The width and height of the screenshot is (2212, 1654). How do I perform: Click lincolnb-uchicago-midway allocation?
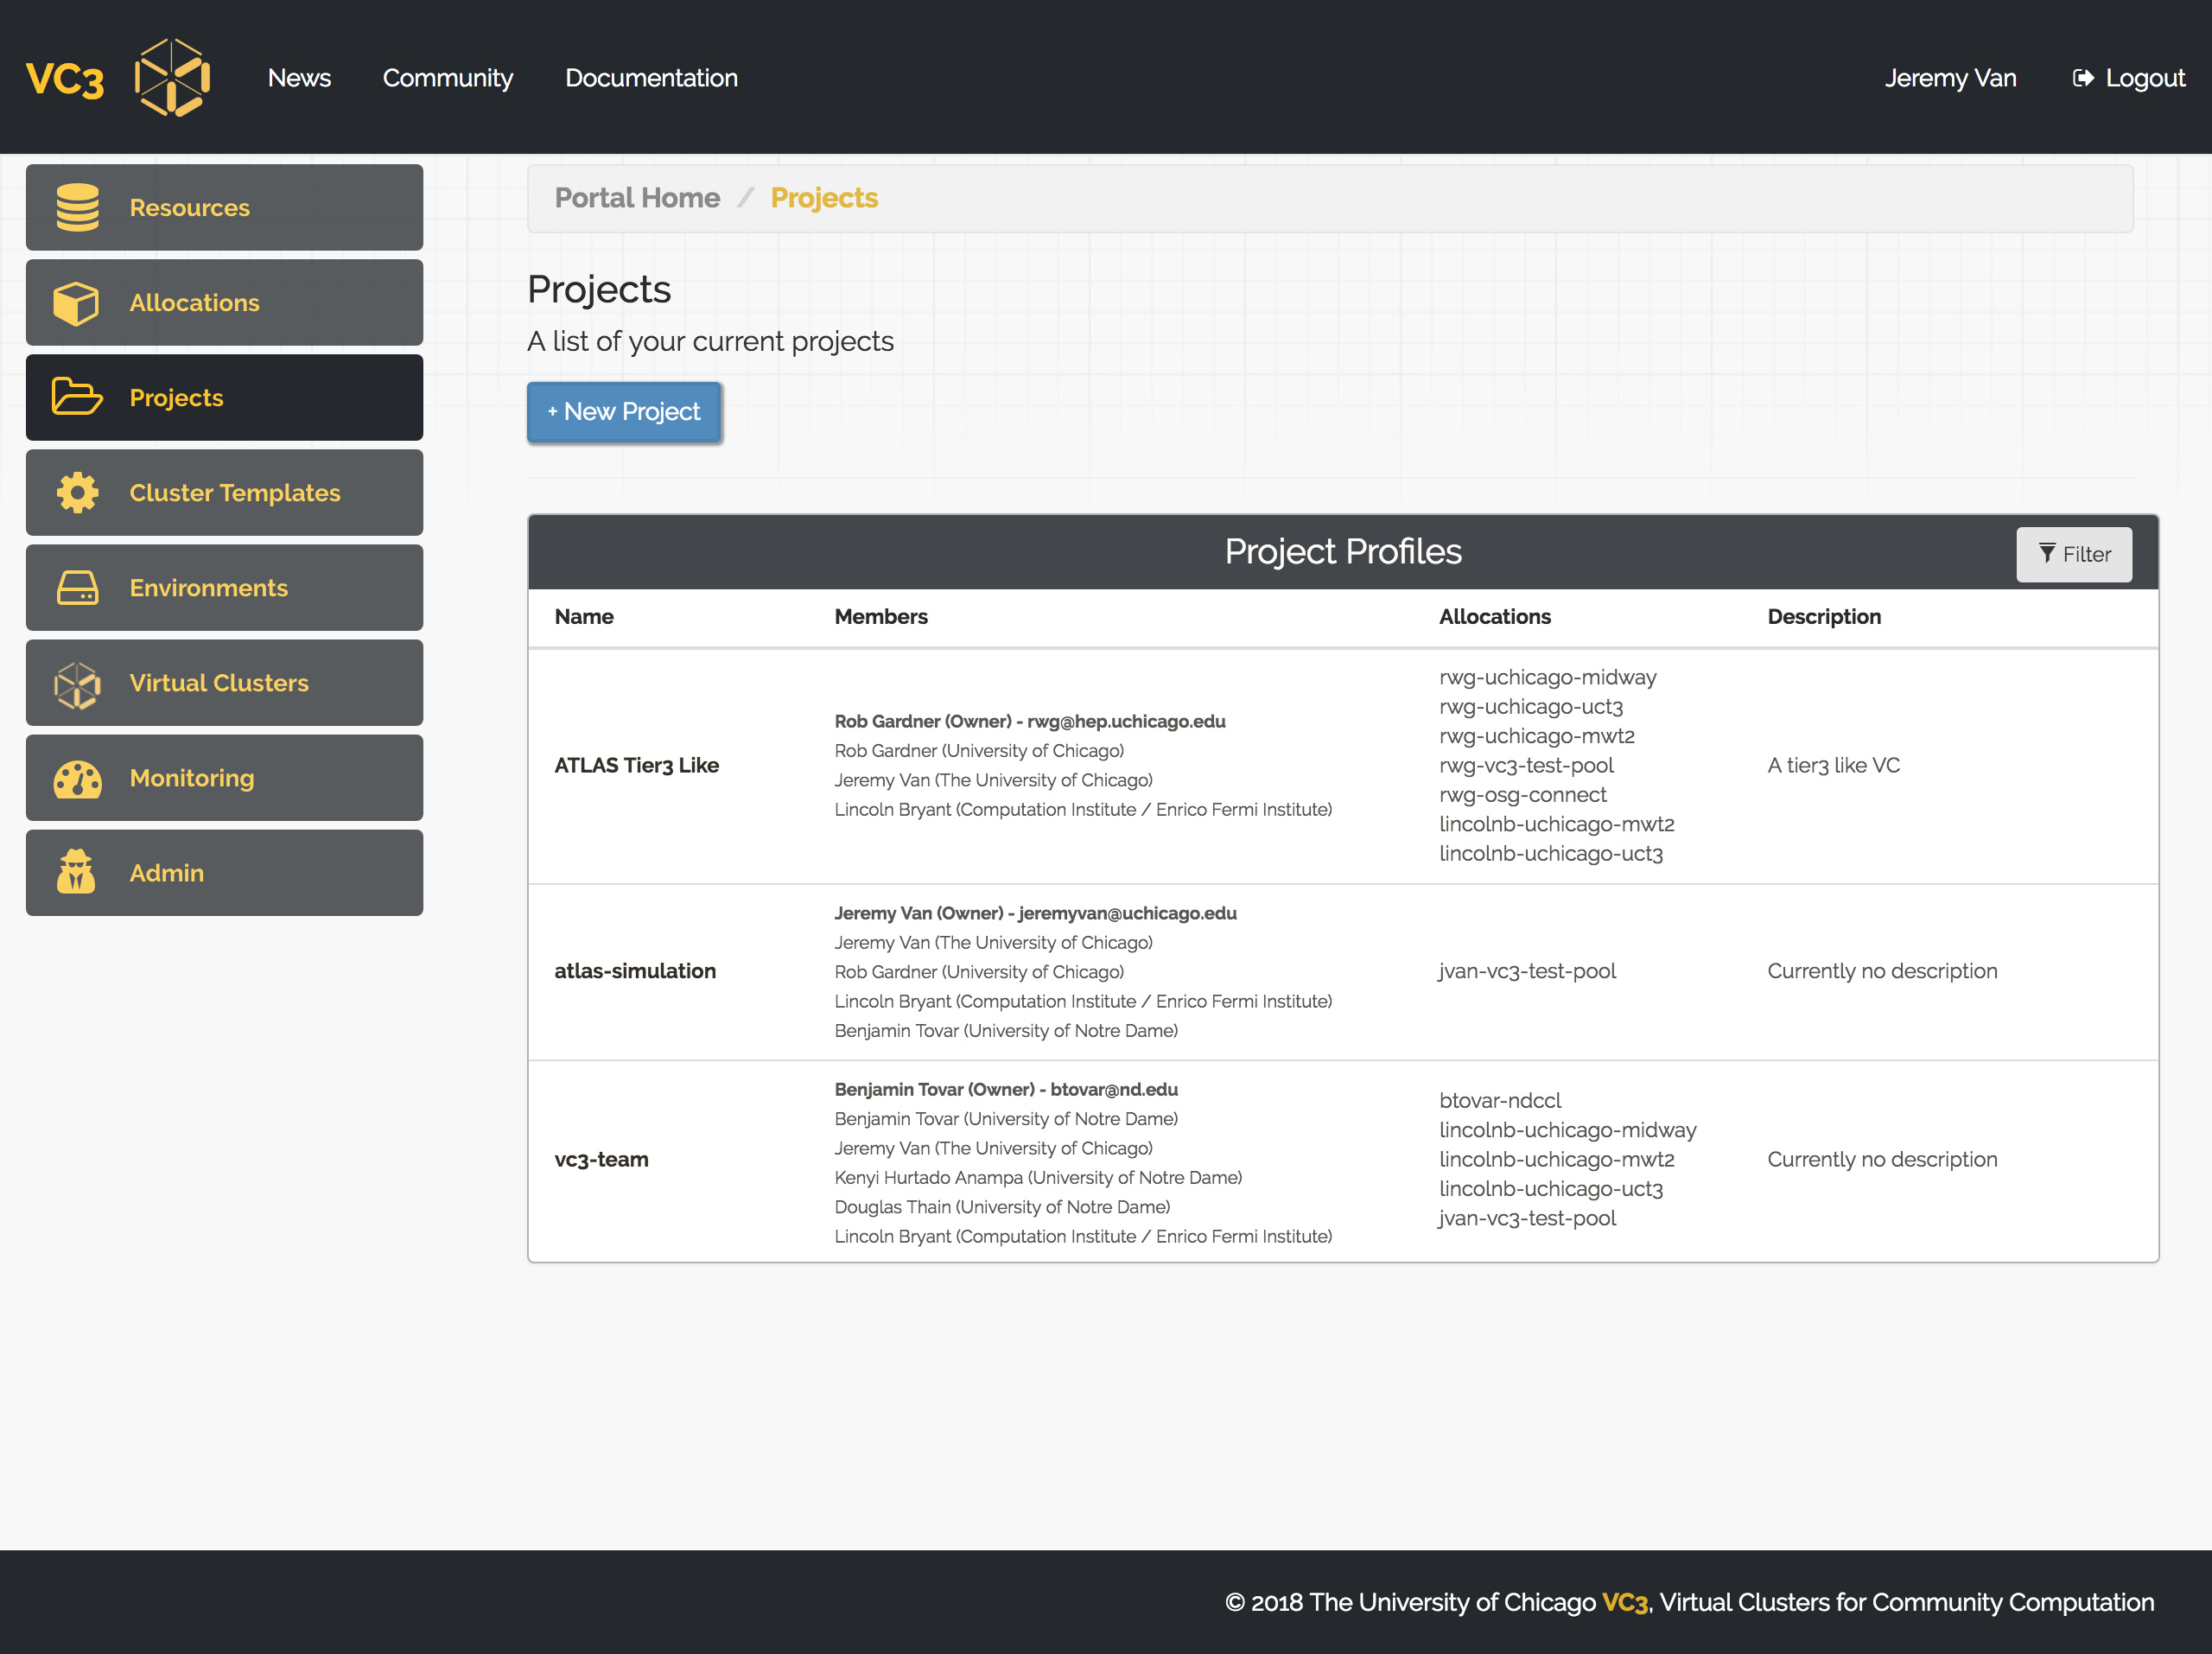pyautogui.click(x=1567, y=1130)
